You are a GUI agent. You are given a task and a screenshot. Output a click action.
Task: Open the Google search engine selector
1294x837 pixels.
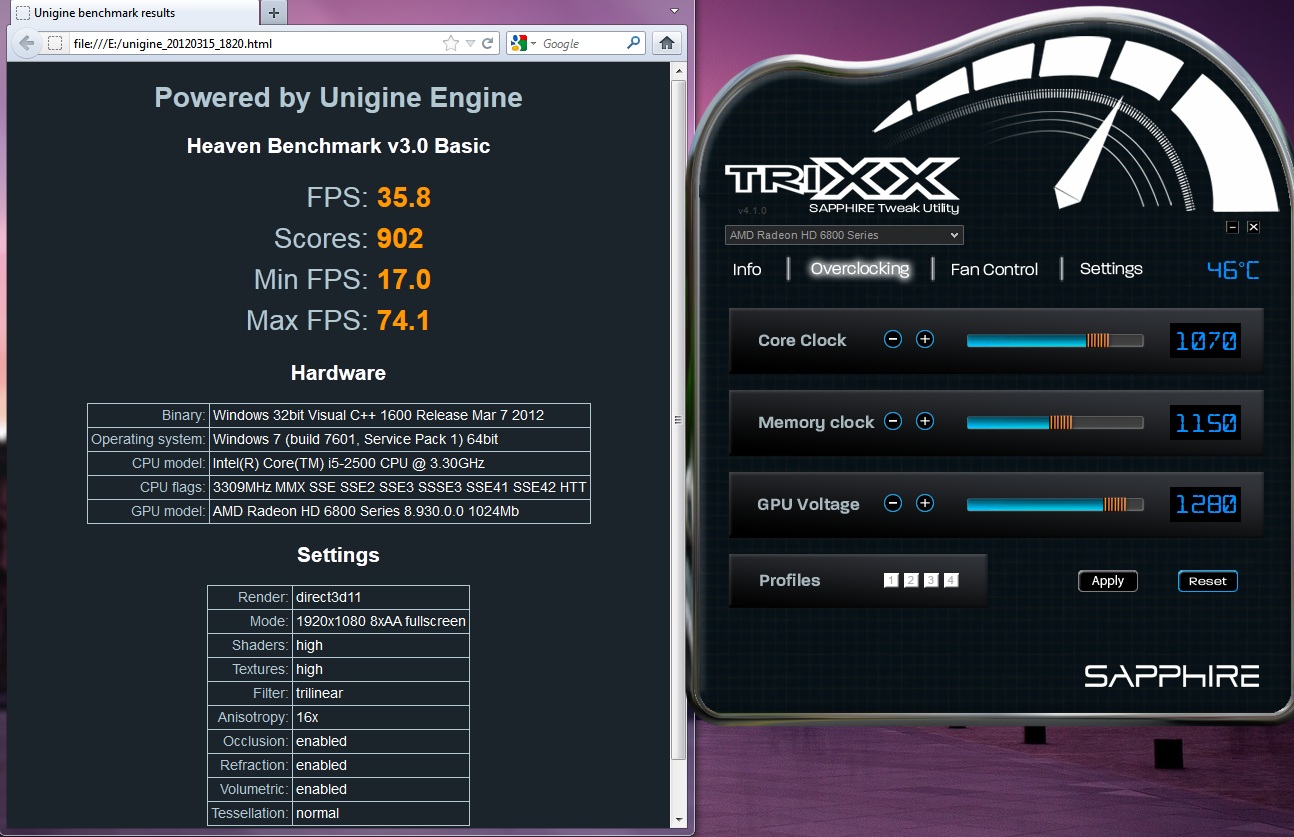tap(523, 44)
